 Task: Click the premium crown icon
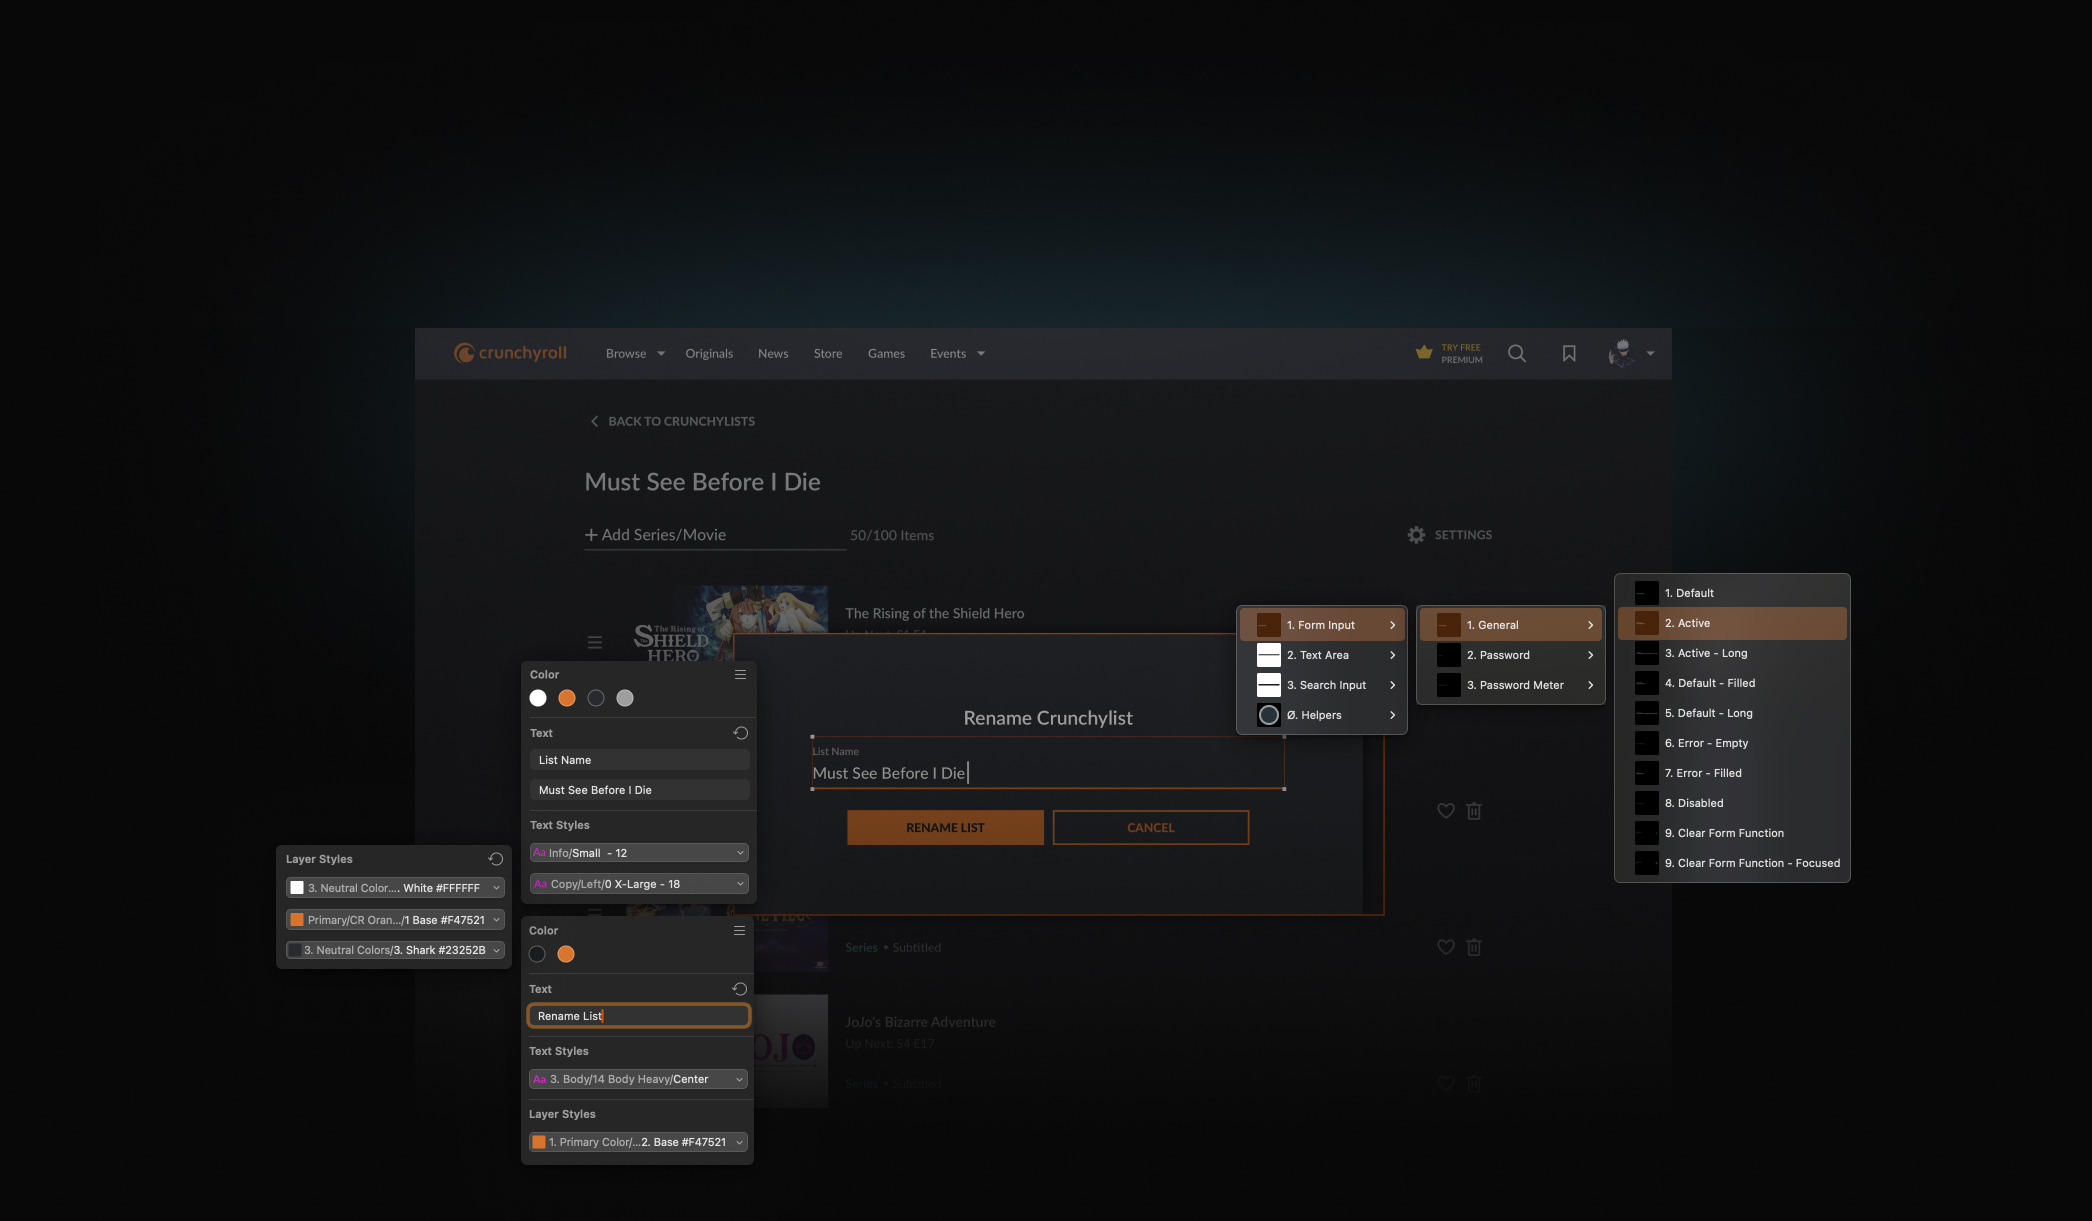click(1424, 352)
